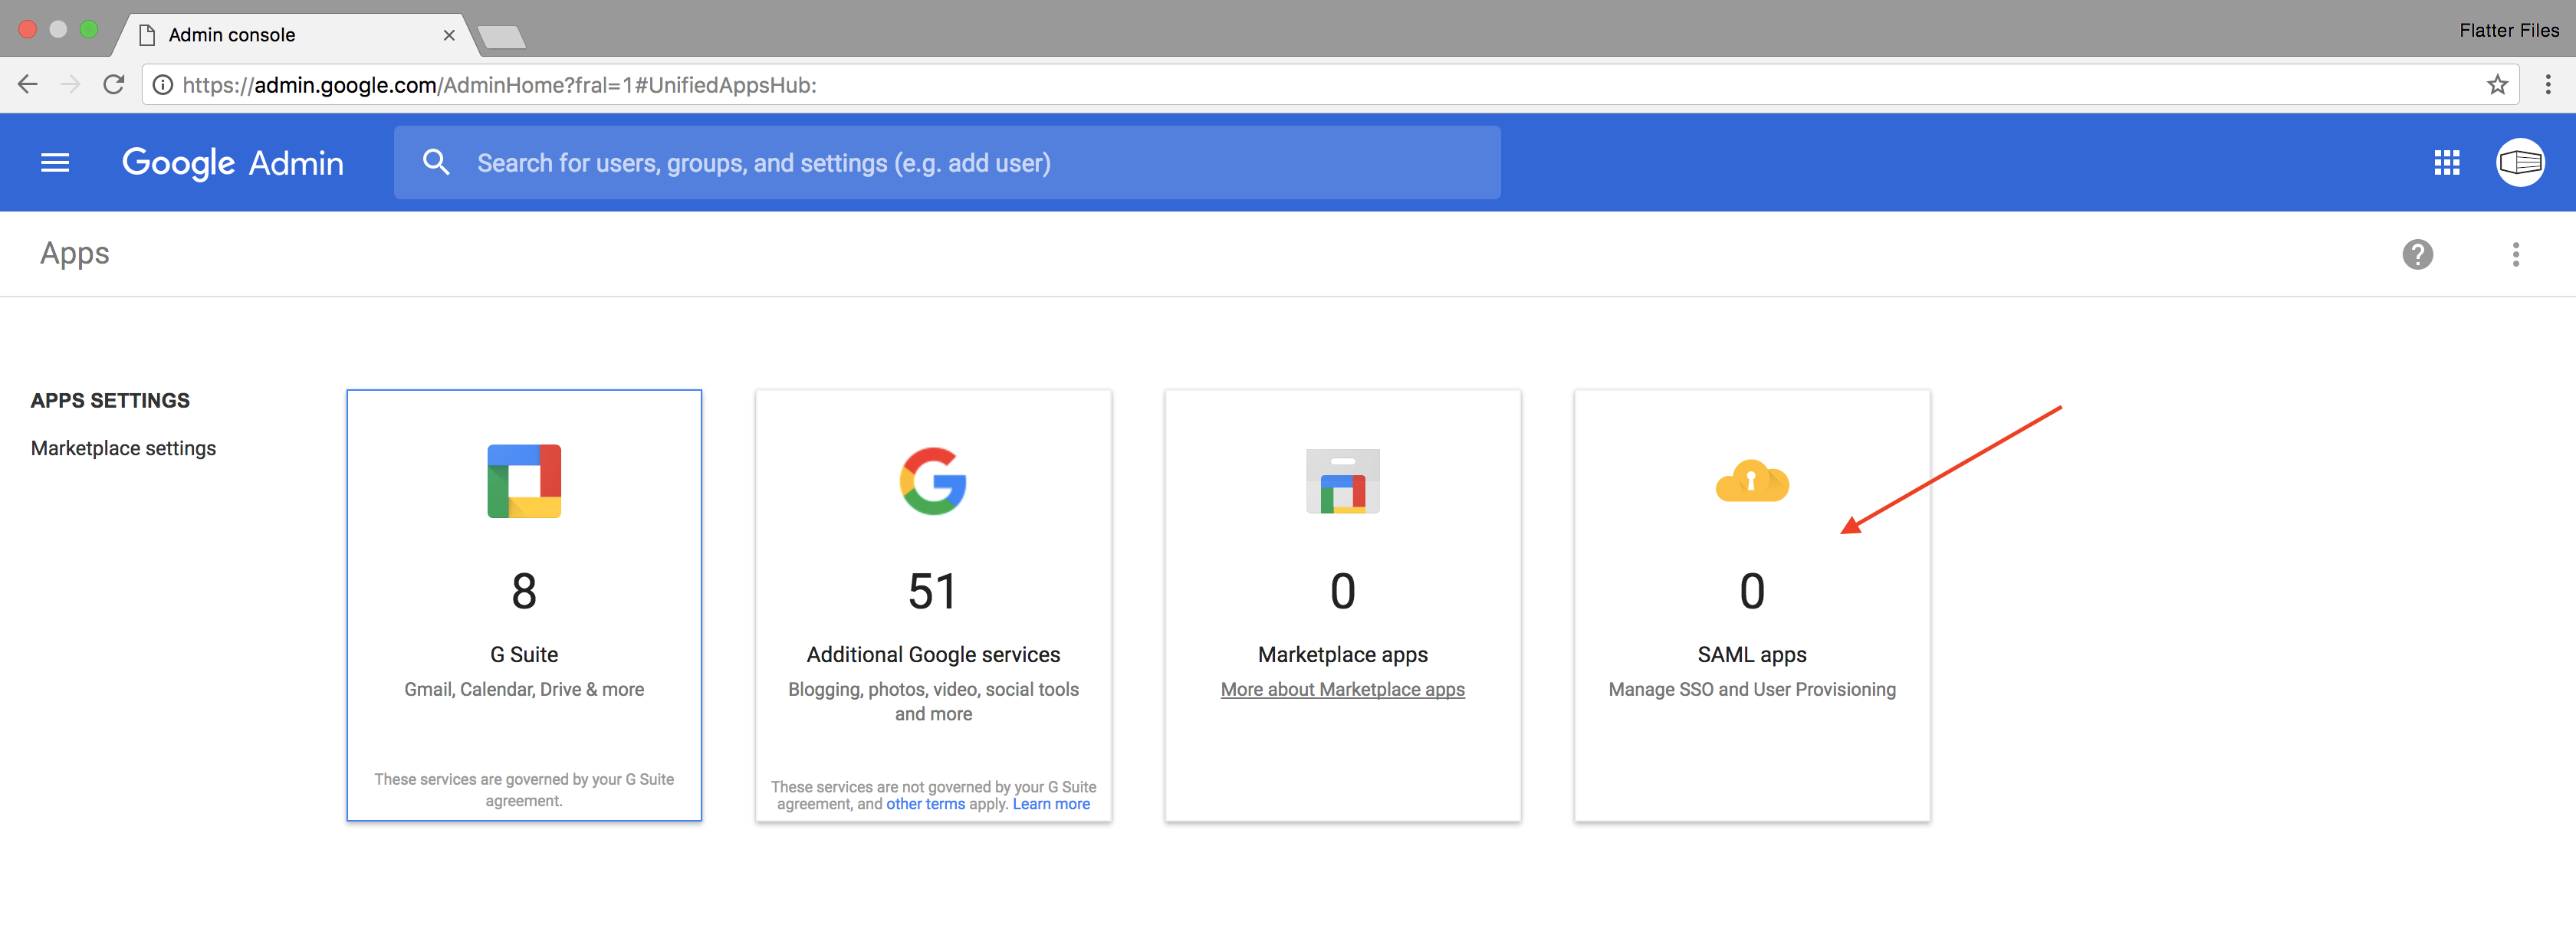Open Additional Google services title
Viewport: 2576px width, 938px height.
pos(933,654)
